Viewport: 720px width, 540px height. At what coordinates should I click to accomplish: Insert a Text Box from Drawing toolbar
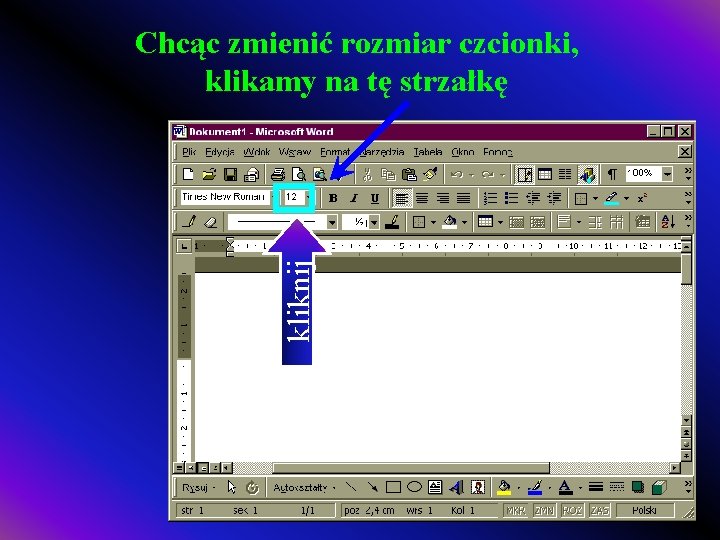pyautogui.click(x=434, y=487)
